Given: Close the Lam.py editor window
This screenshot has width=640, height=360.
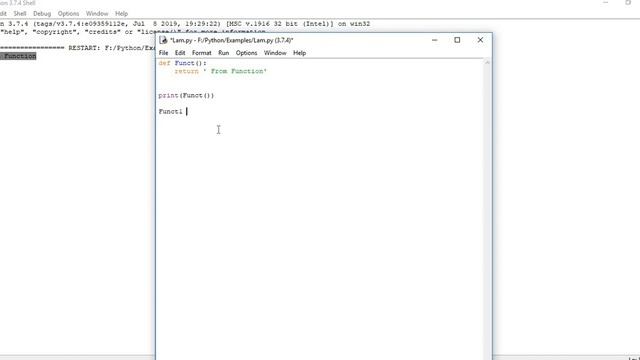Looking at the screenshot, I should (480, 40).
